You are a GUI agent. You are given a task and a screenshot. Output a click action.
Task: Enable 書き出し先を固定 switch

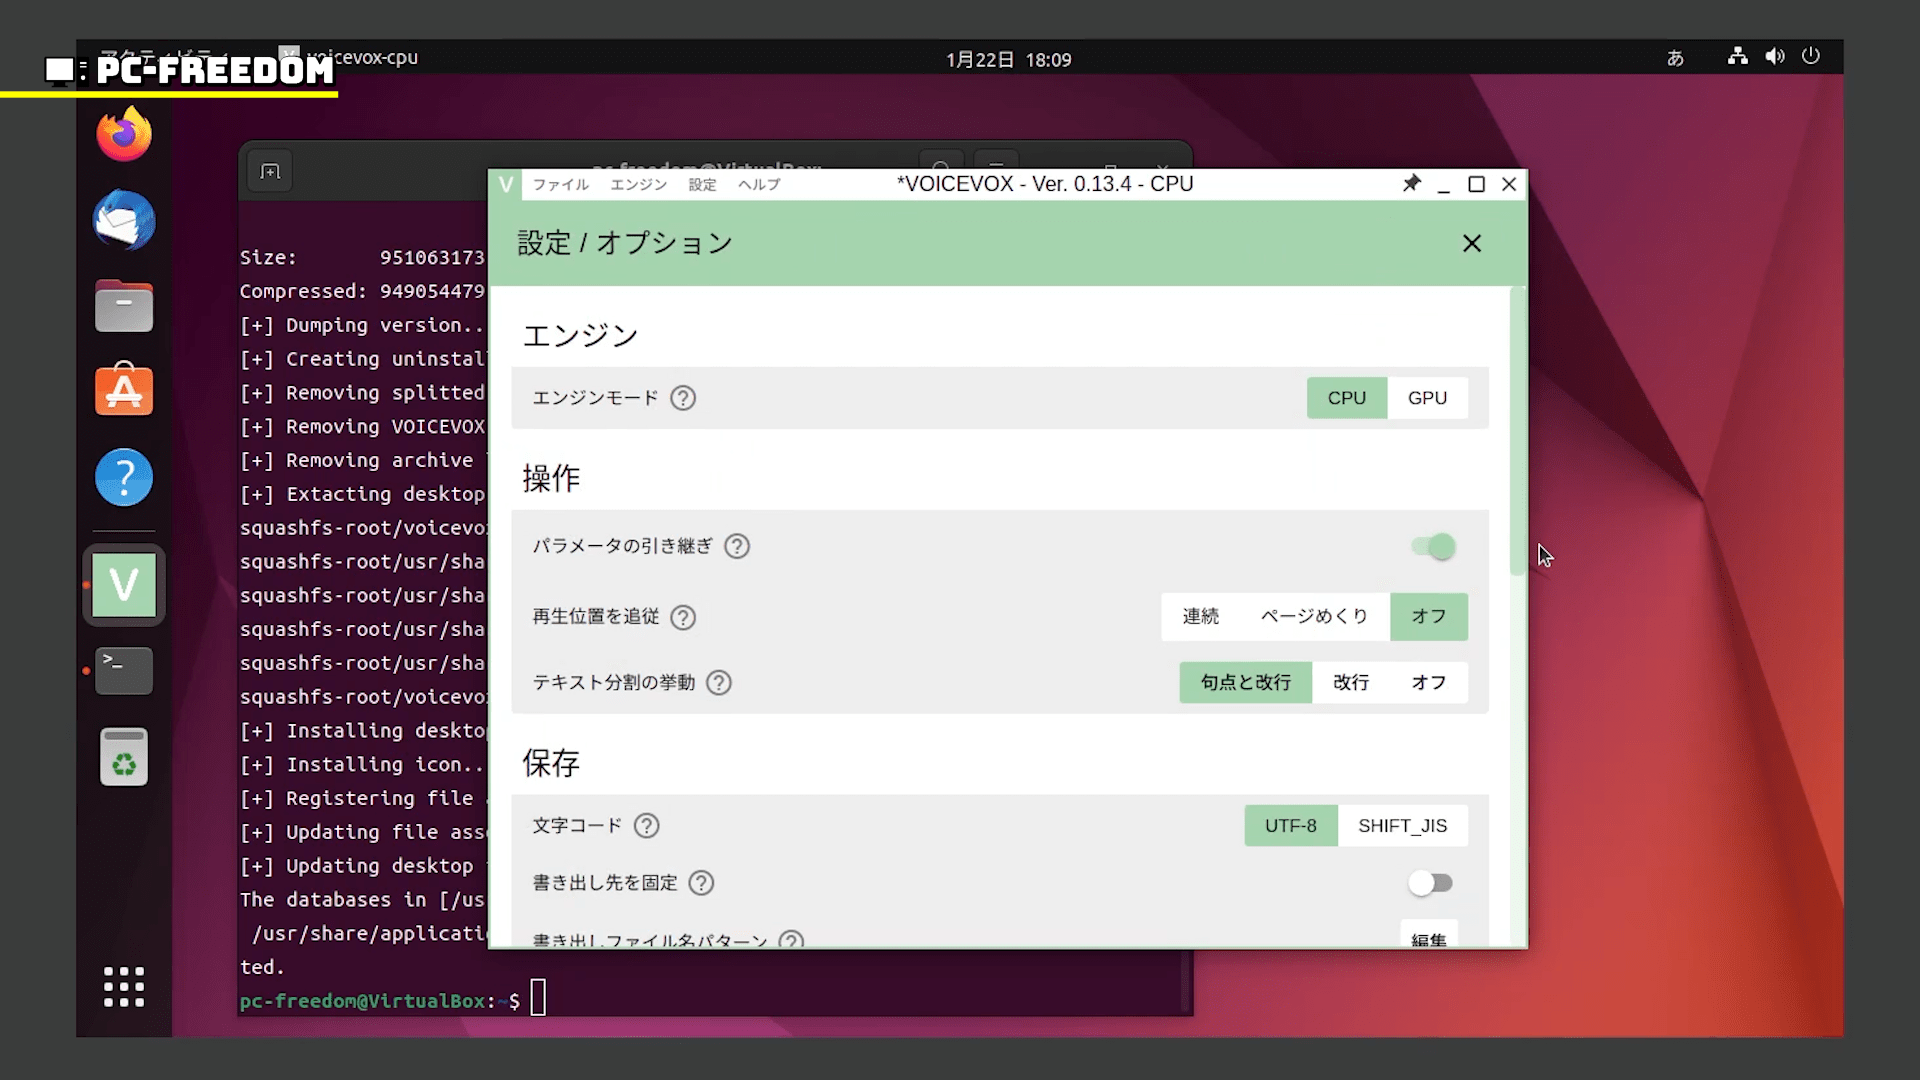1430,883
